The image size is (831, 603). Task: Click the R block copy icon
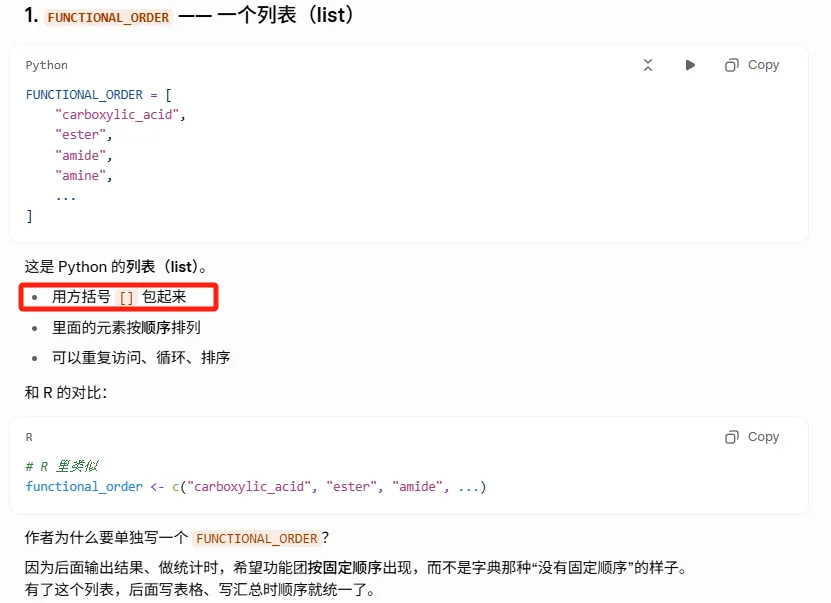tap(731, 437)
